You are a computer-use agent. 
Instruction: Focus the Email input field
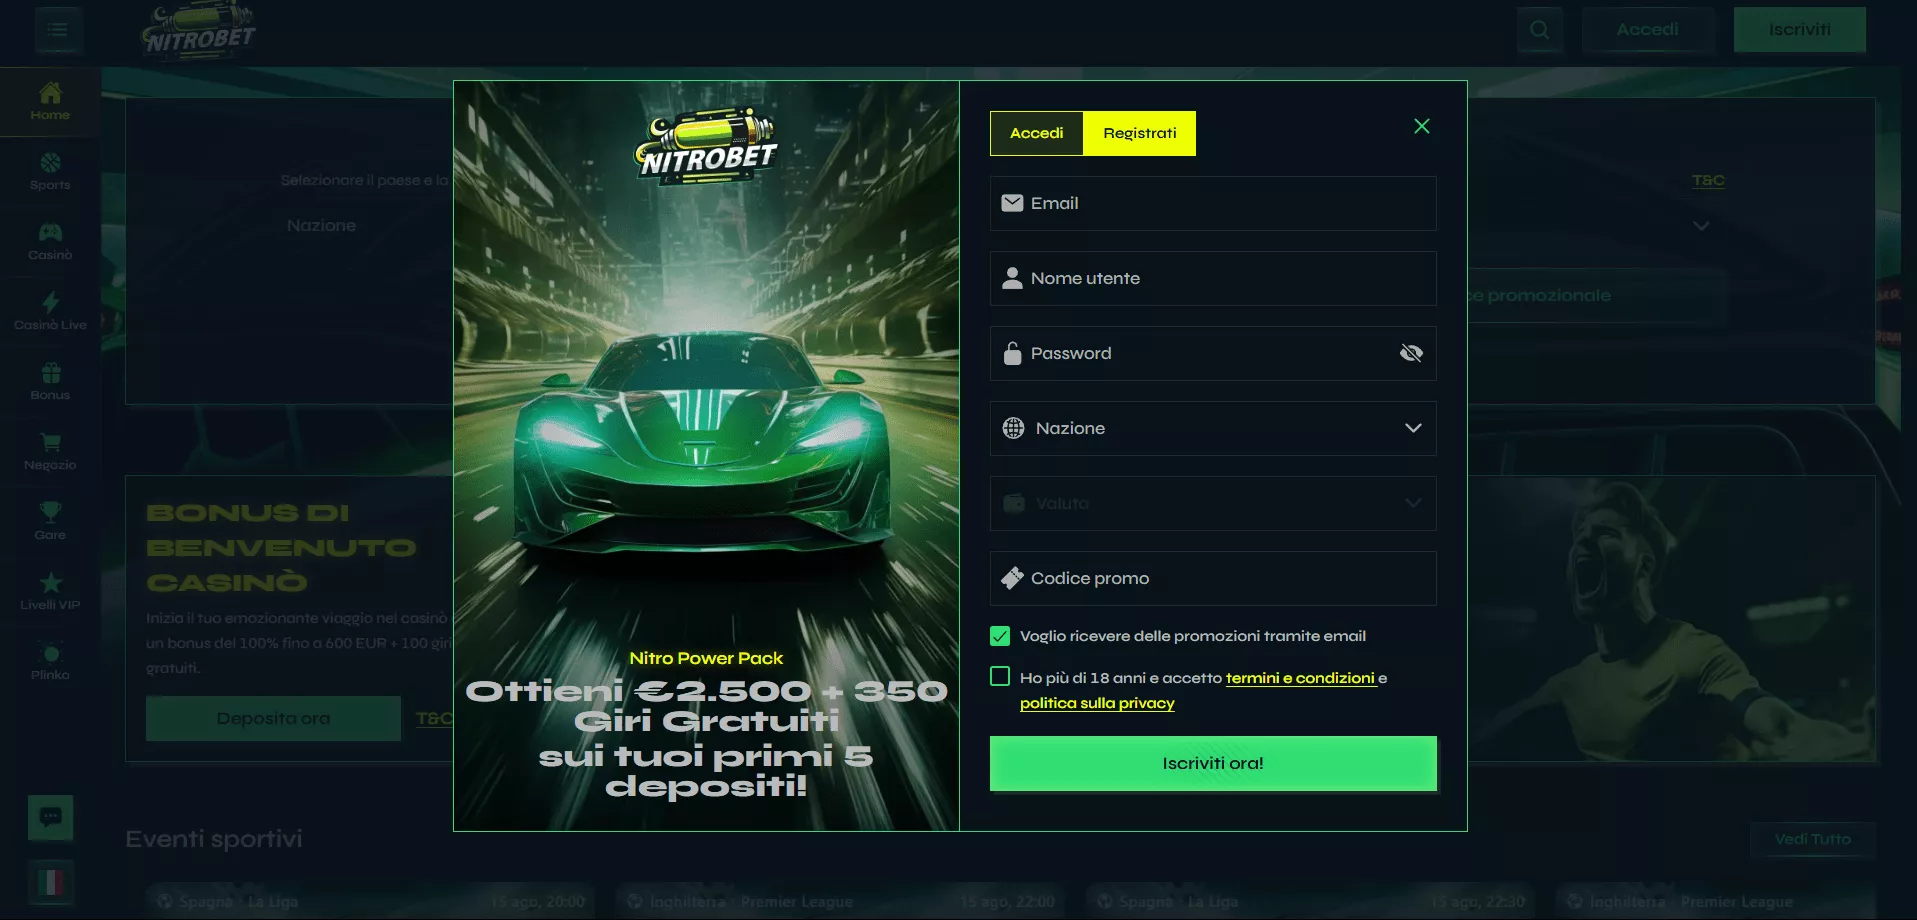1213,203
